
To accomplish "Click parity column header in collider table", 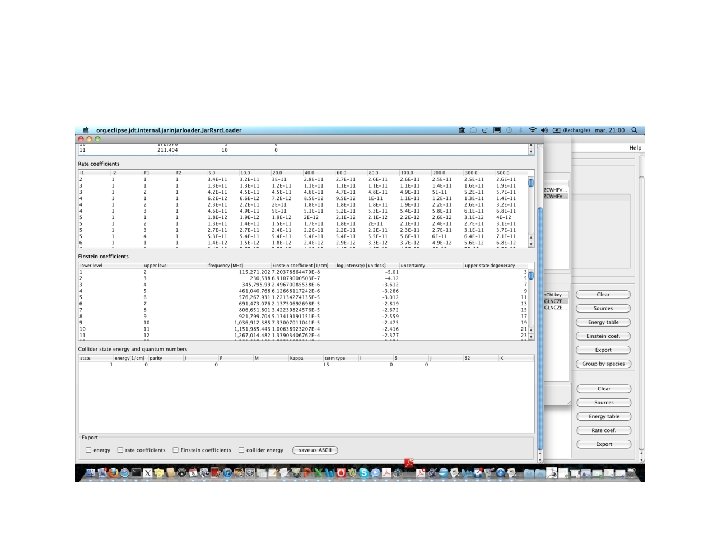I will coord(166,358).
